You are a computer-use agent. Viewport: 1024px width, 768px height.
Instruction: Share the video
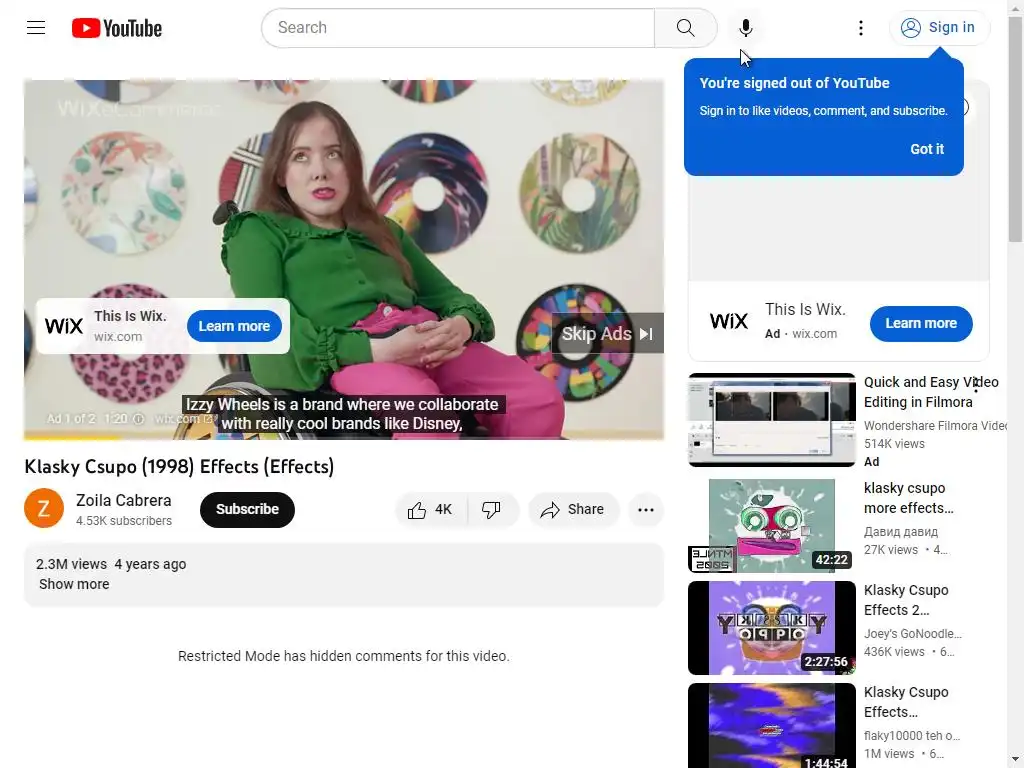[573, 509]
